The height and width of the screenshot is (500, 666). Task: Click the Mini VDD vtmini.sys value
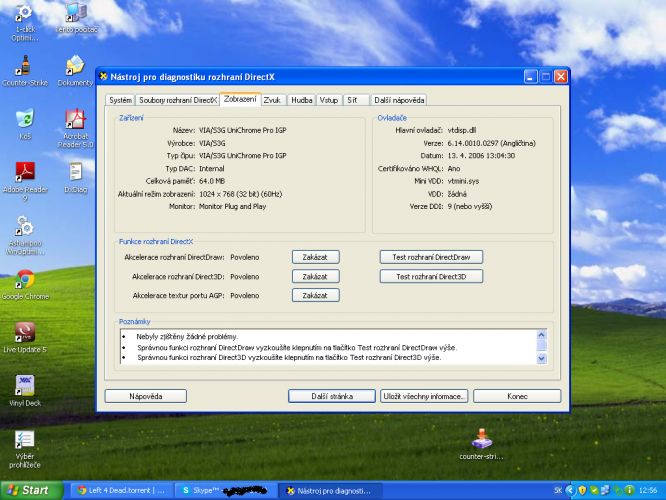click(463, 181)
